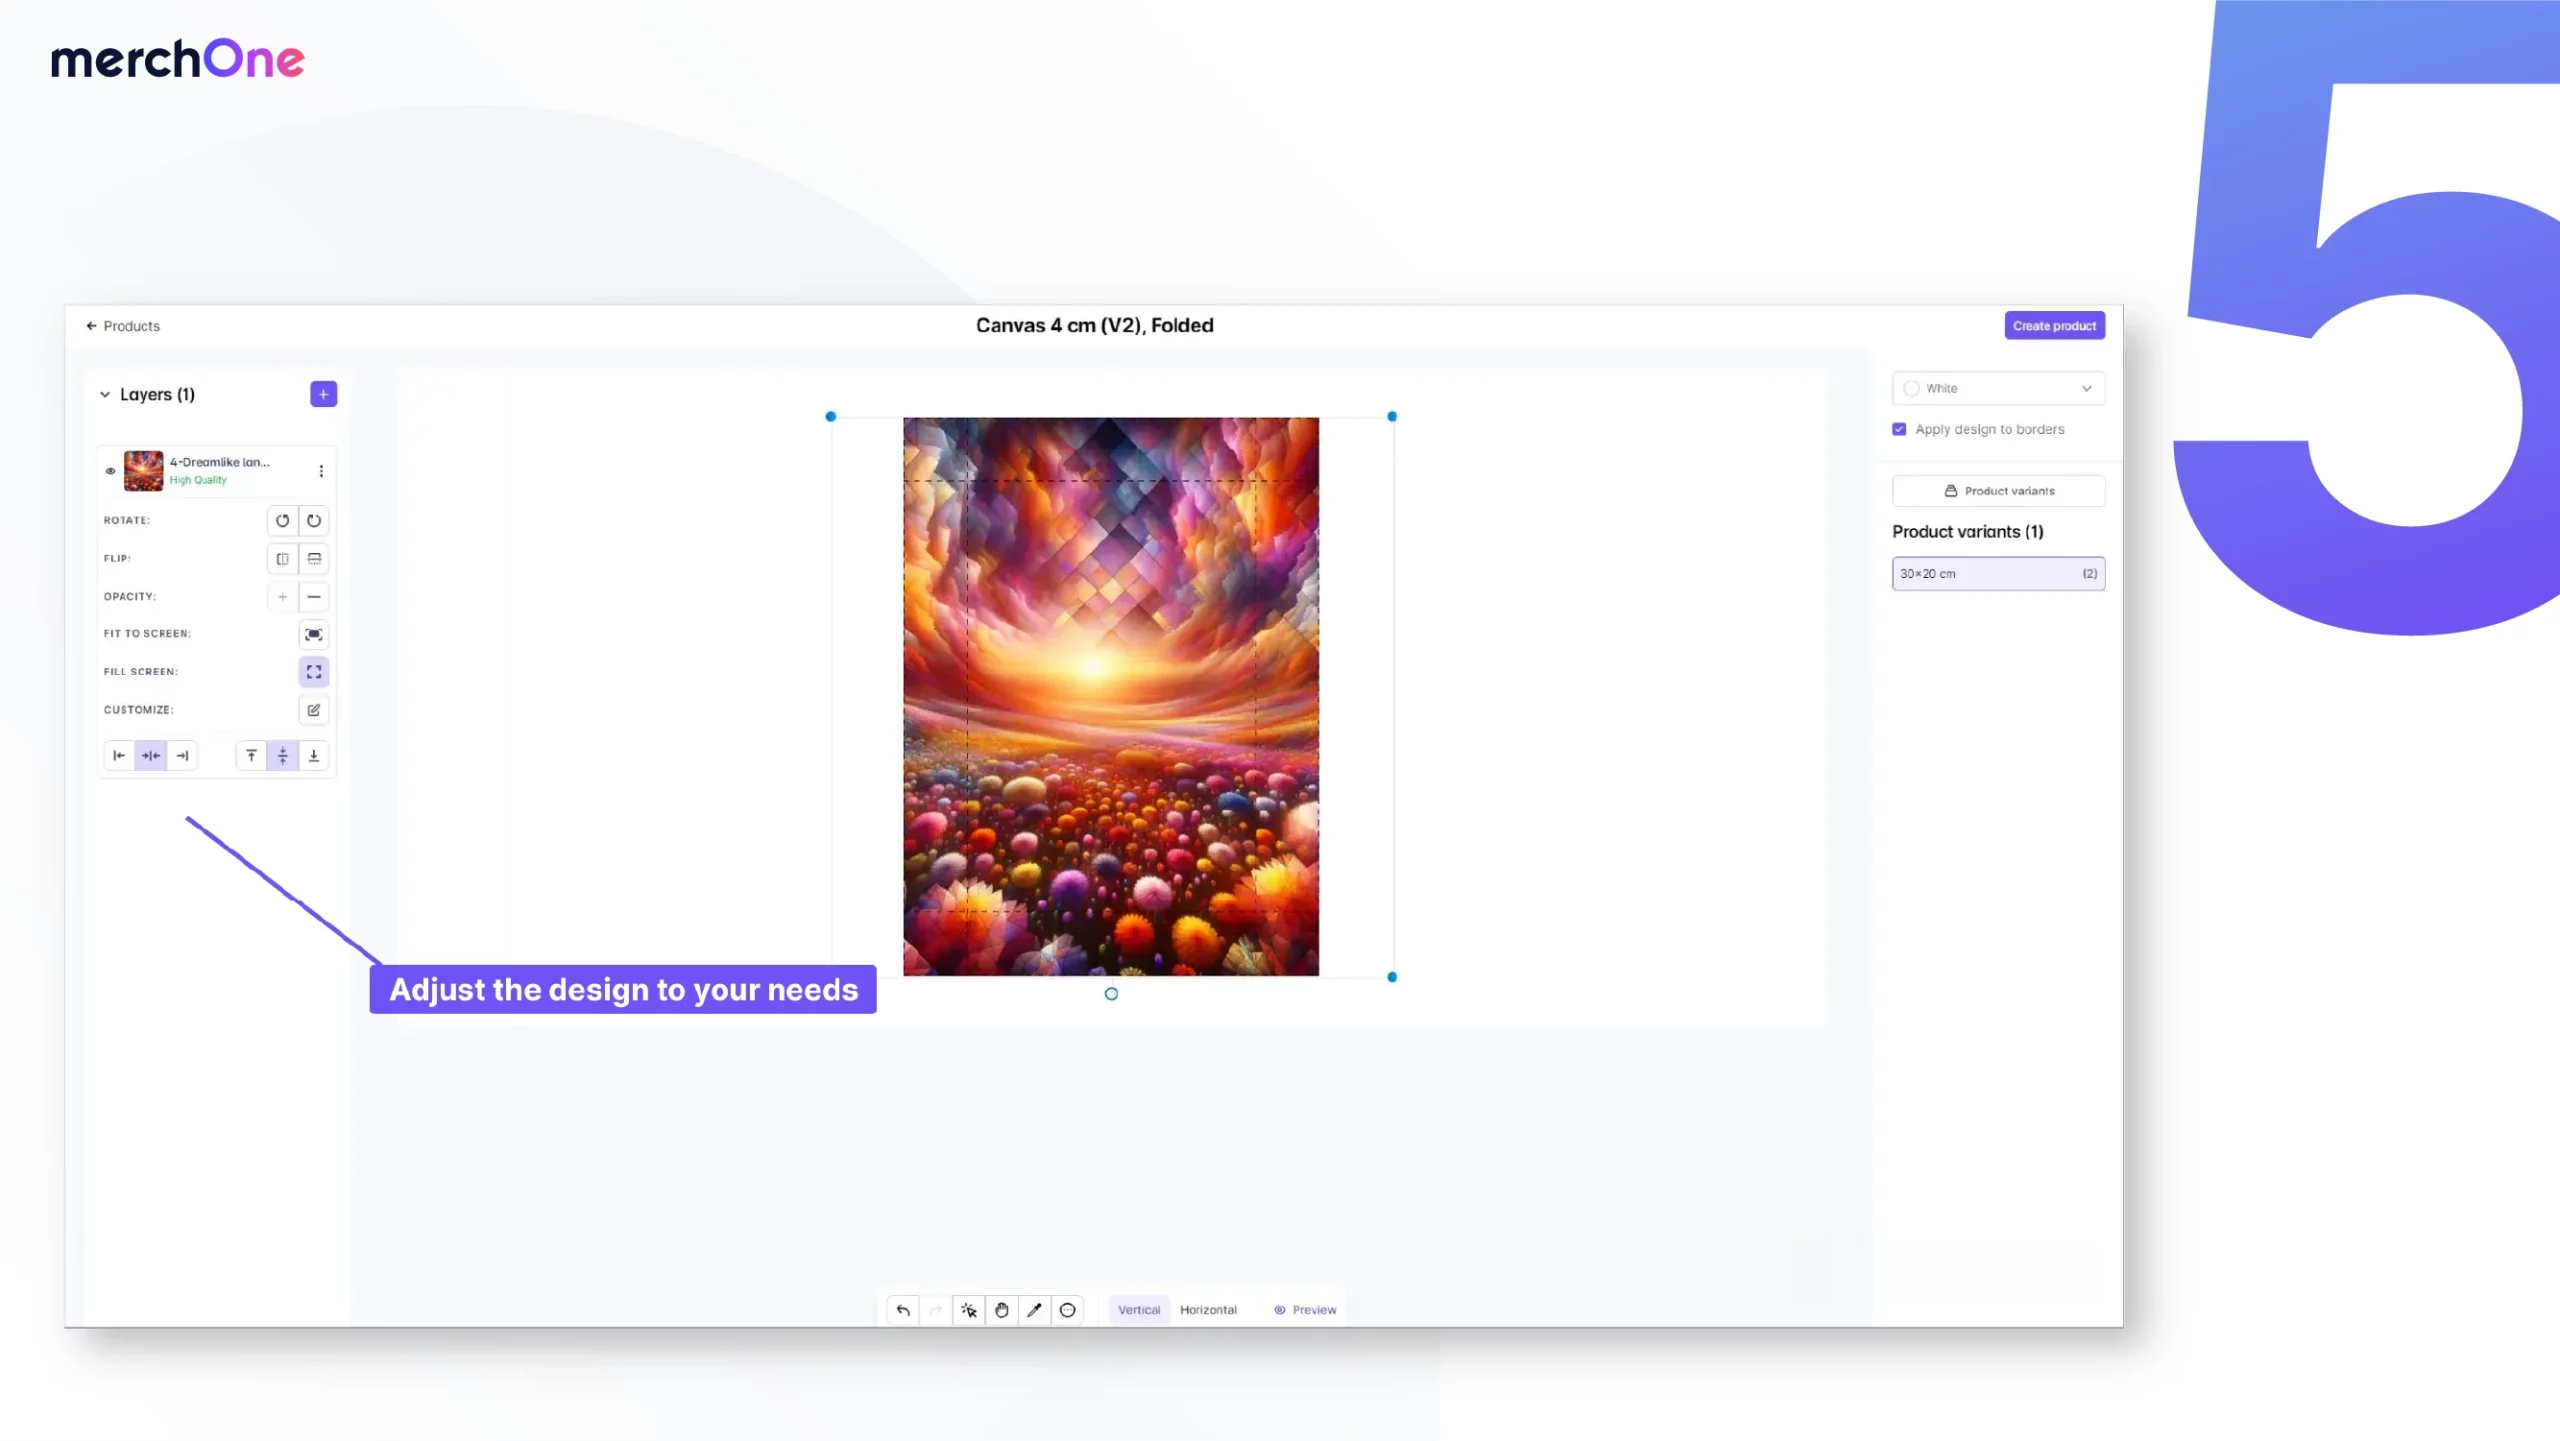
Task: Toggle the Fill Screen button
Action: (x=314, y=672)
